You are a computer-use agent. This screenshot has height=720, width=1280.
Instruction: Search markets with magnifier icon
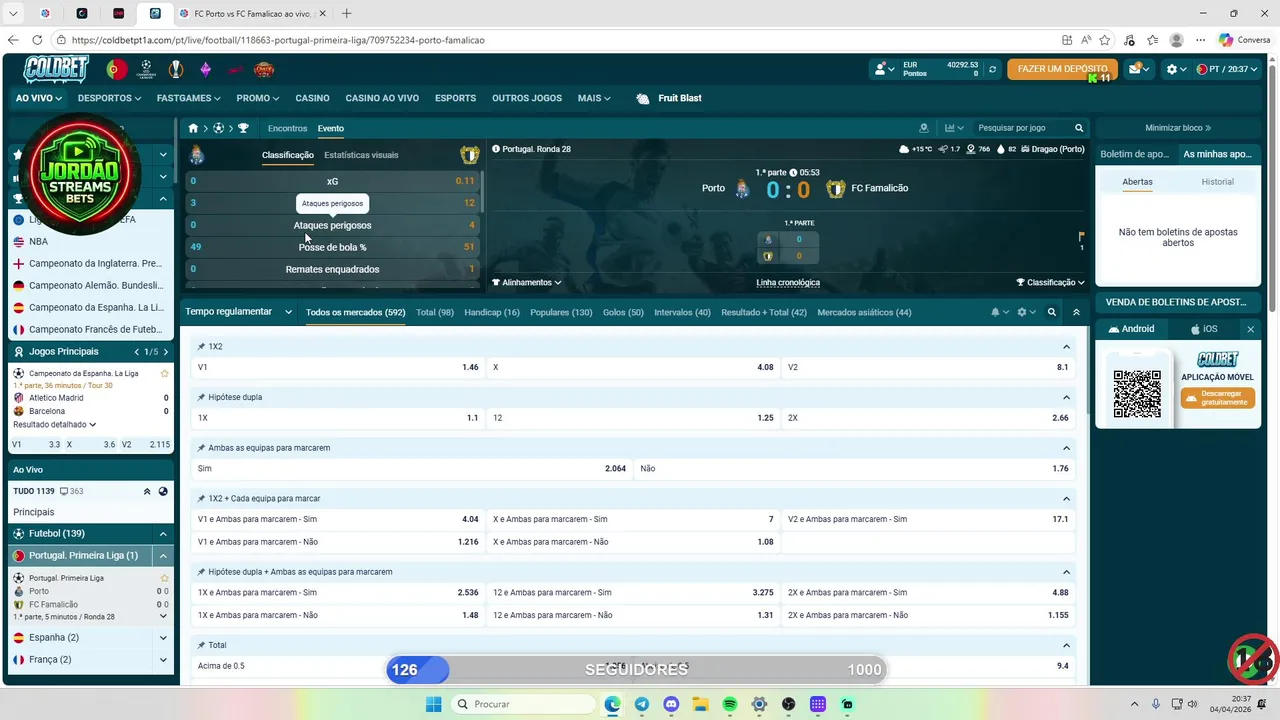1052,312
